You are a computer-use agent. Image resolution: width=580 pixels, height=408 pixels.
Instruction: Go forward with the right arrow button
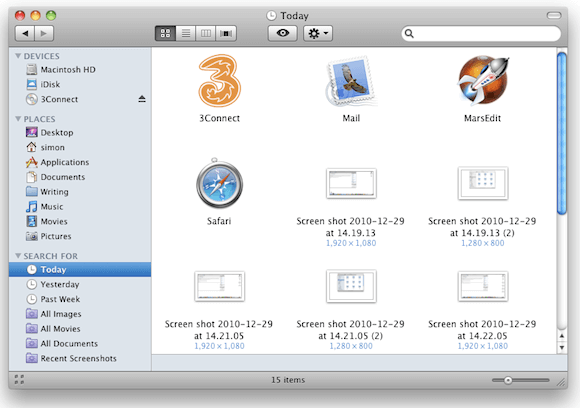click(44, 33)
